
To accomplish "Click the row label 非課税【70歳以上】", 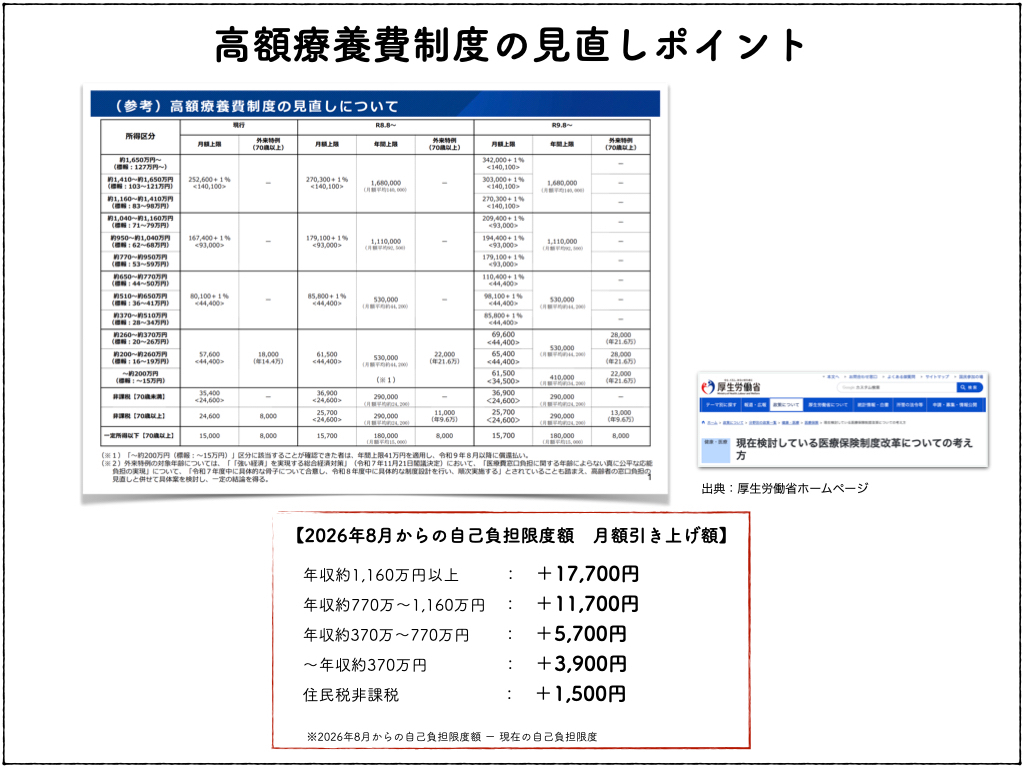I will pos(139,416).
